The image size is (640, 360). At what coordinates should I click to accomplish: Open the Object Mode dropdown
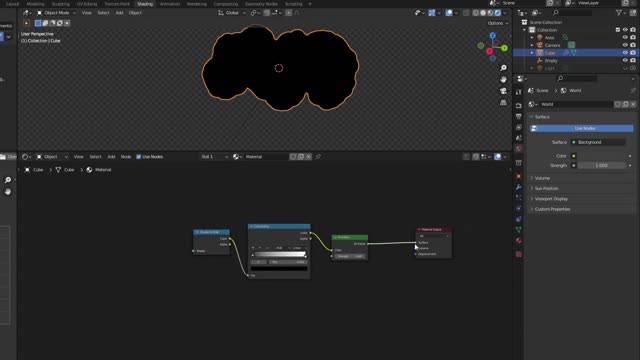click(x=56, y=13)
